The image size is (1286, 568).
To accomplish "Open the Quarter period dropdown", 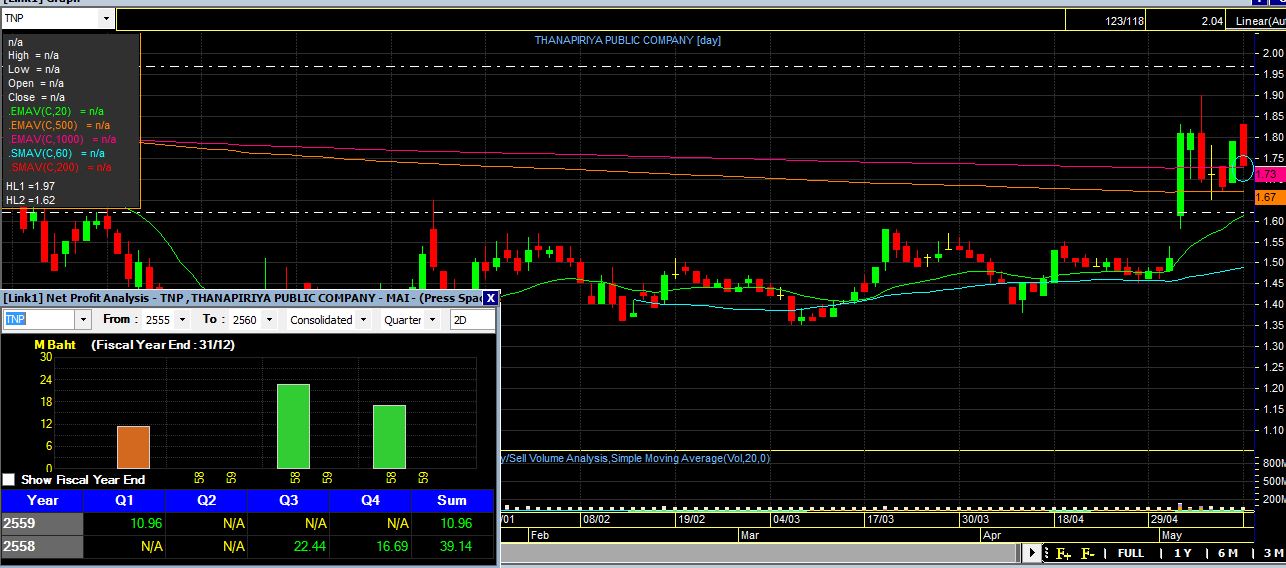I will [433, 320].
